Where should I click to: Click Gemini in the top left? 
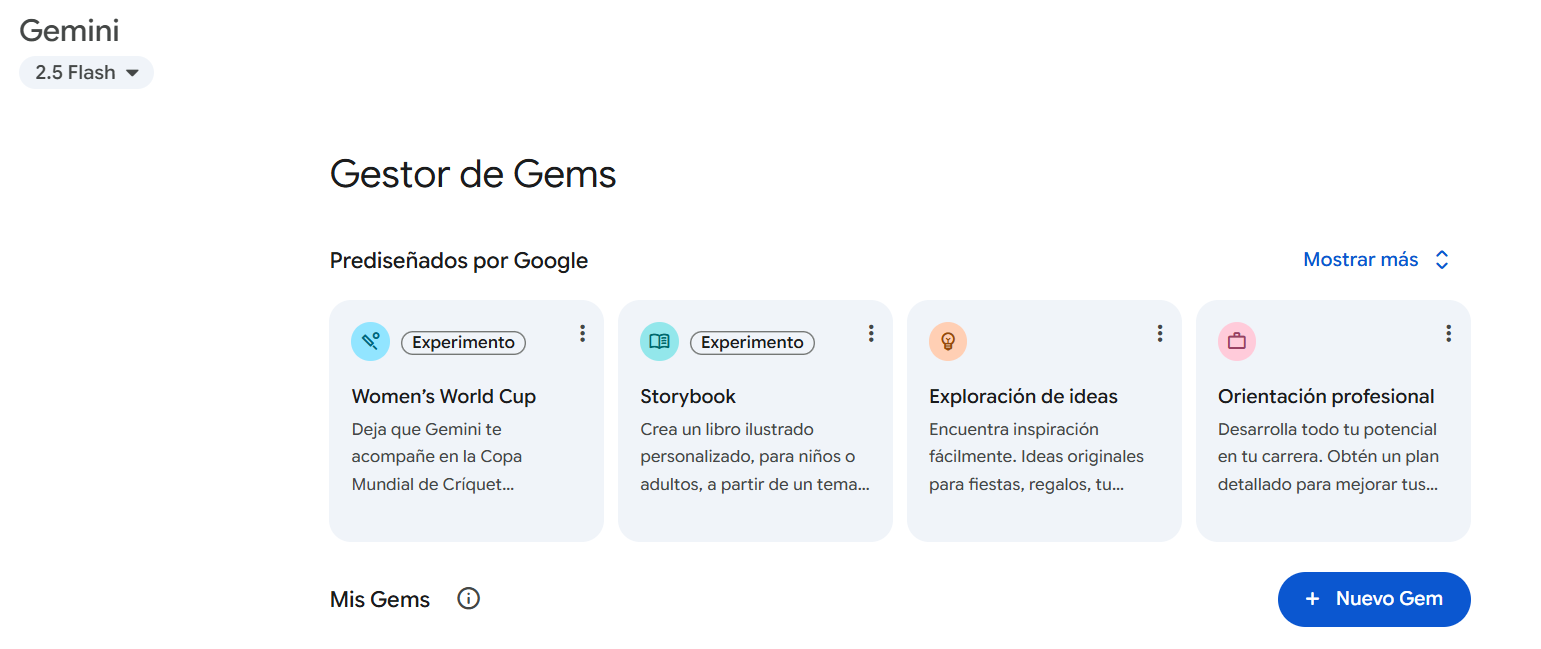click(69, 30)
